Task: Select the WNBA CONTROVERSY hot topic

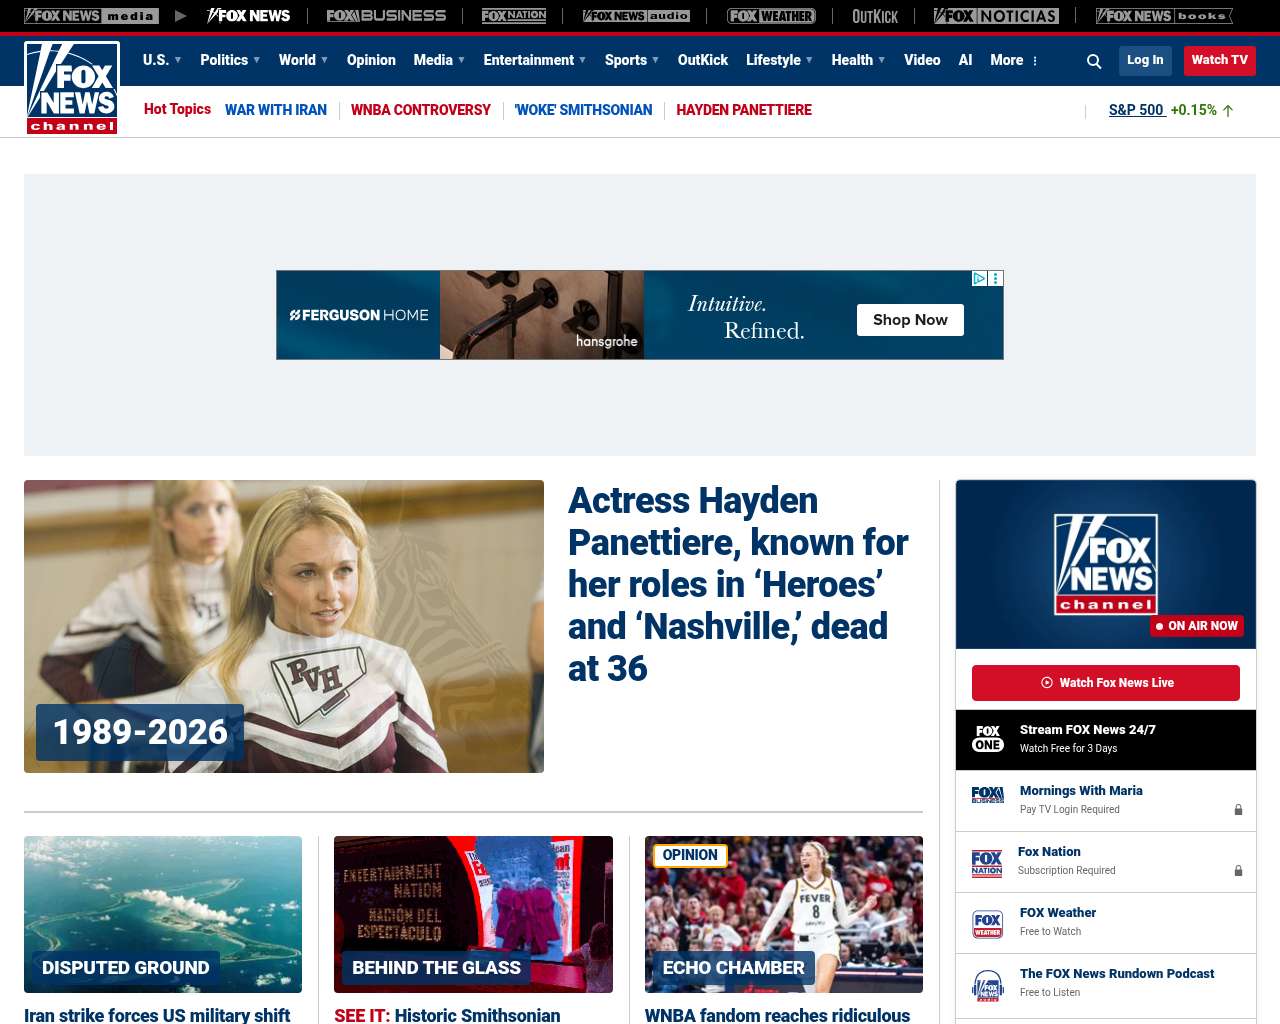Action: [421, 110]
